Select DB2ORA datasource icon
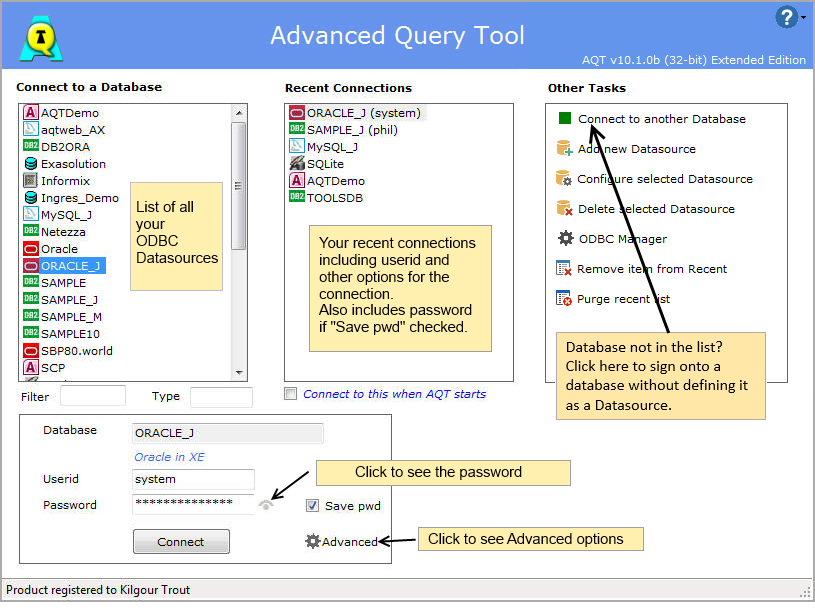 31,146
